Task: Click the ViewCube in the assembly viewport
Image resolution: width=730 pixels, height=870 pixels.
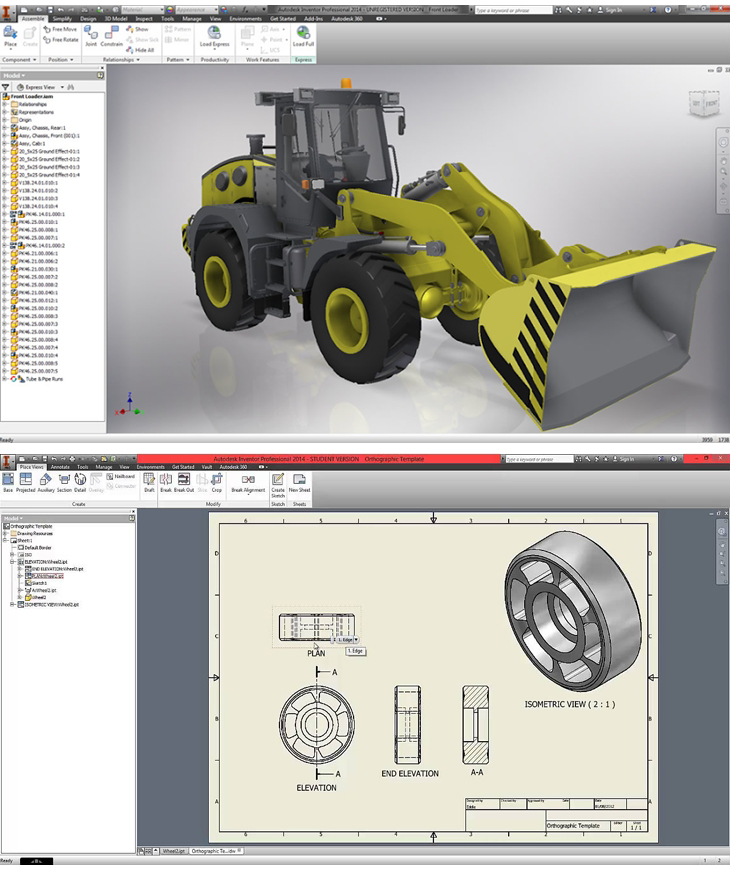Action: pos(704,104)
